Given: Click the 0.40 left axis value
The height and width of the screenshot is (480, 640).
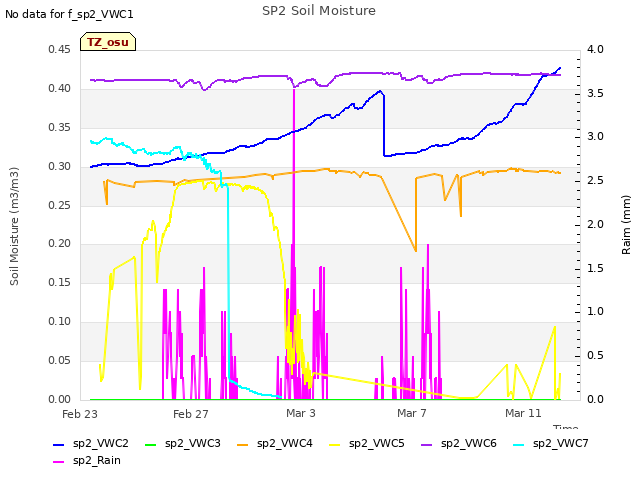Looking at the screenshot, I should point(60,88).
